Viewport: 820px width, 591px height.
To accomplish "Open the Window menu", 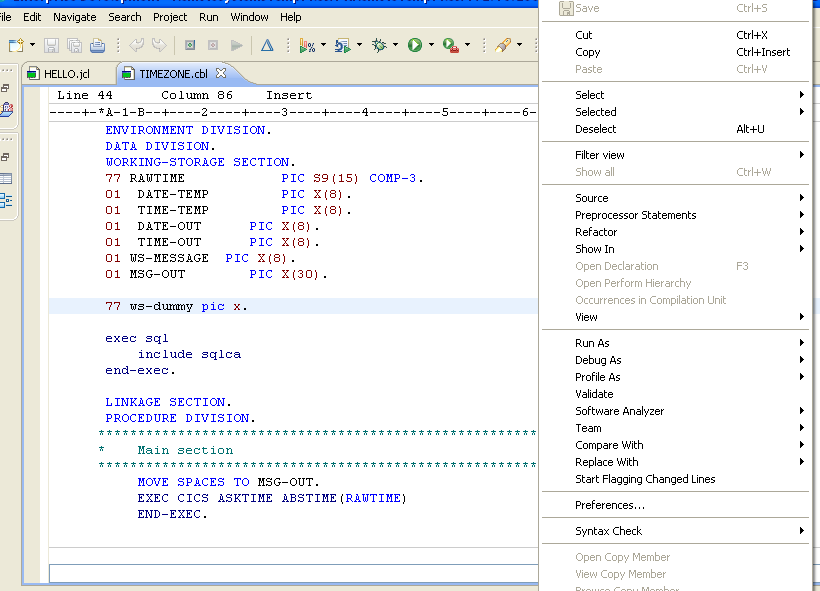I will (249, 17).
